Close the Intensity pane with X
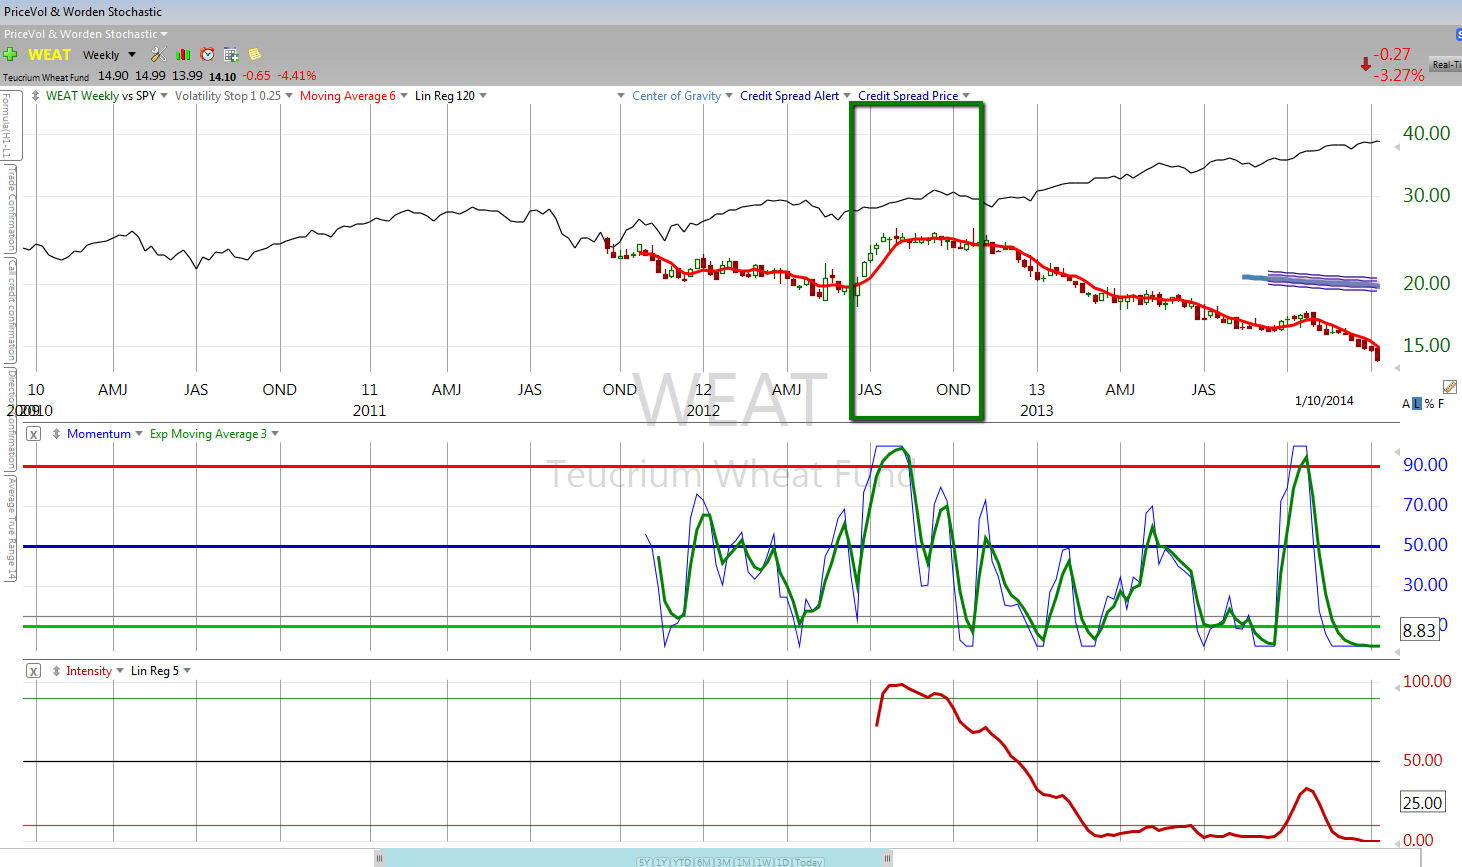Screen dimensions: 1462x867 point(33,671)
